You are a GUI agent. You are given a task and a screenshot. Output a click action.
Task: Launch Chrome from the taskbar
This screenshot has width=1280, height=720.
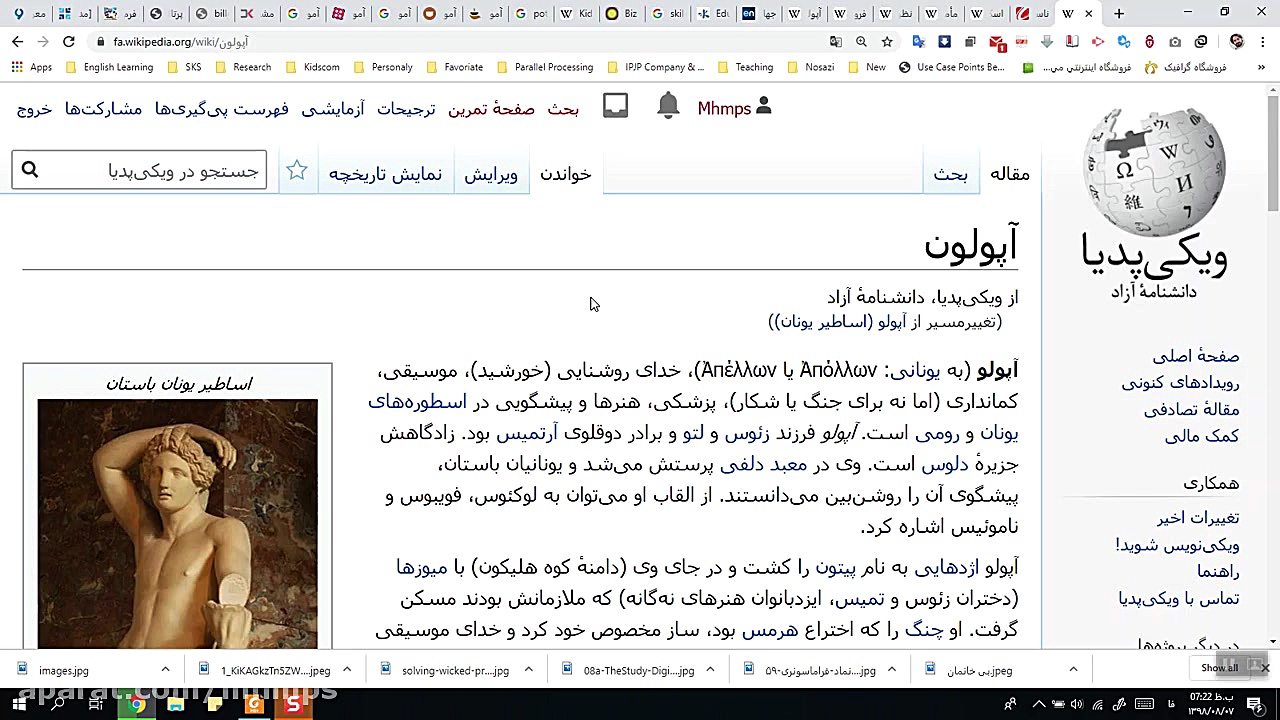pyautogui.click(x=138, y=705)
